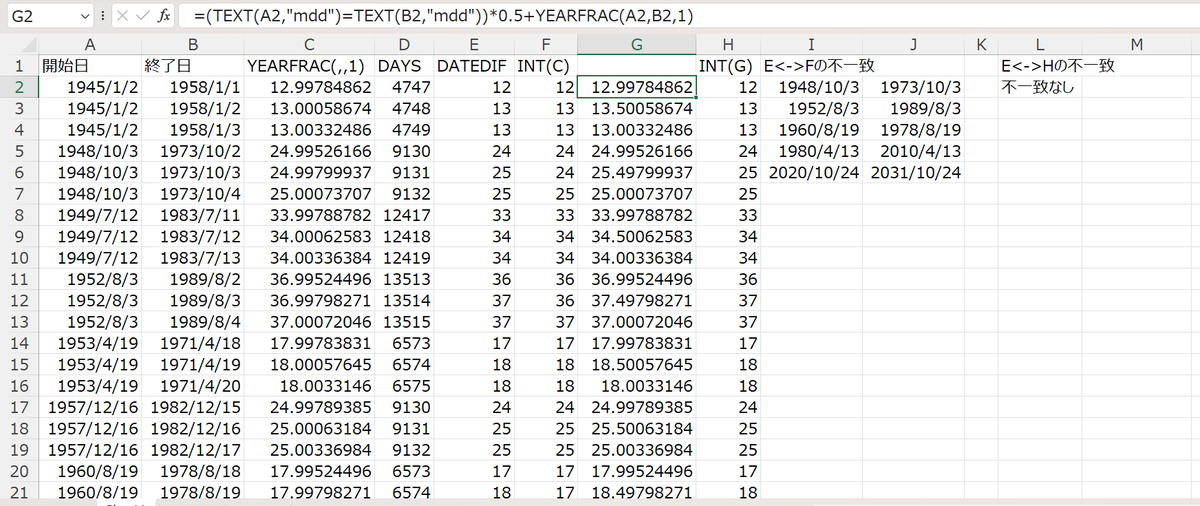Click the YEARFRAC(,,1) header cell
1200x506 pixels.
309,65
